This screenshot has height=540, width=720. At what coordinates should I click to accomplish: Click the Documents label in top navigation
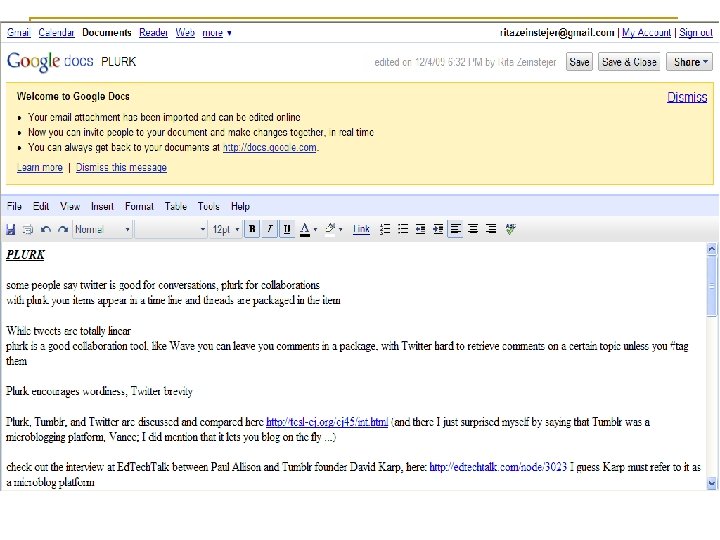[x=107, y=33]
